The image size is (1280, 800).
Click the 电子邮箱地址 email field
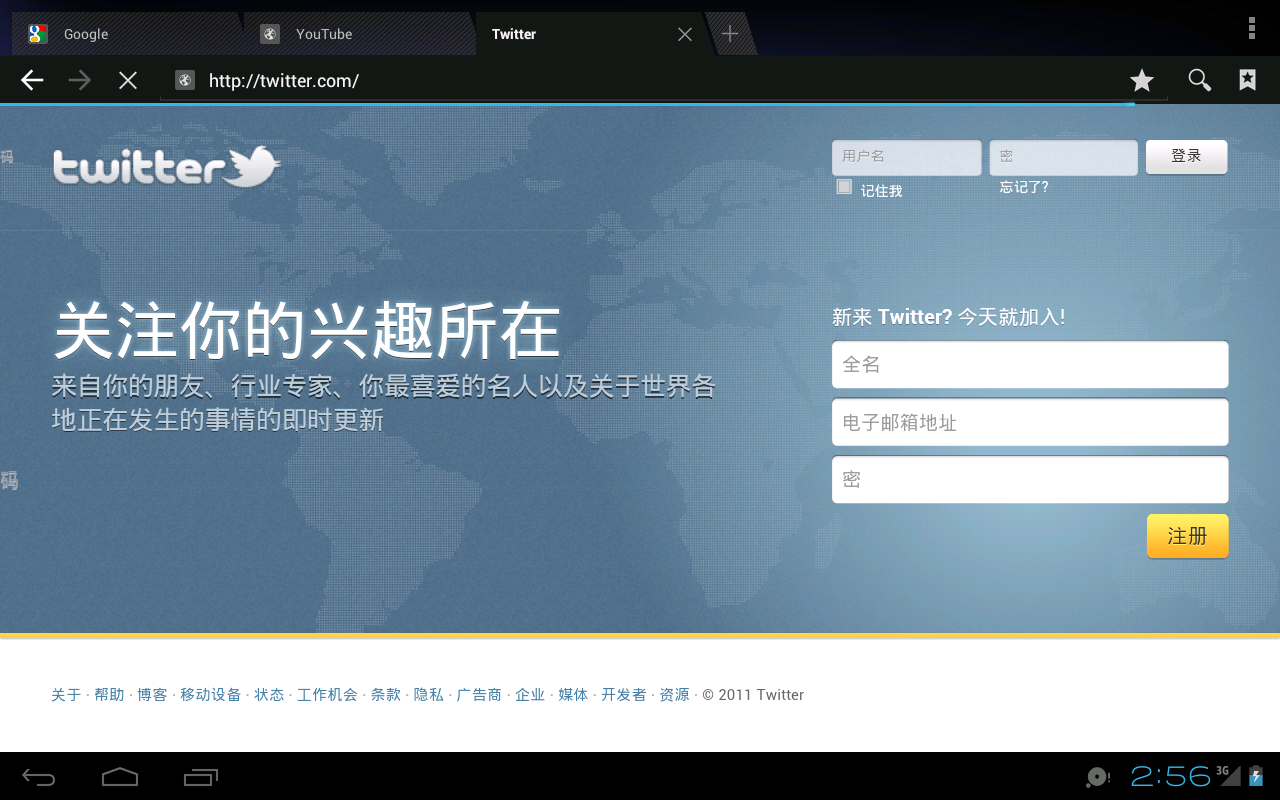tap(1030, 422)
